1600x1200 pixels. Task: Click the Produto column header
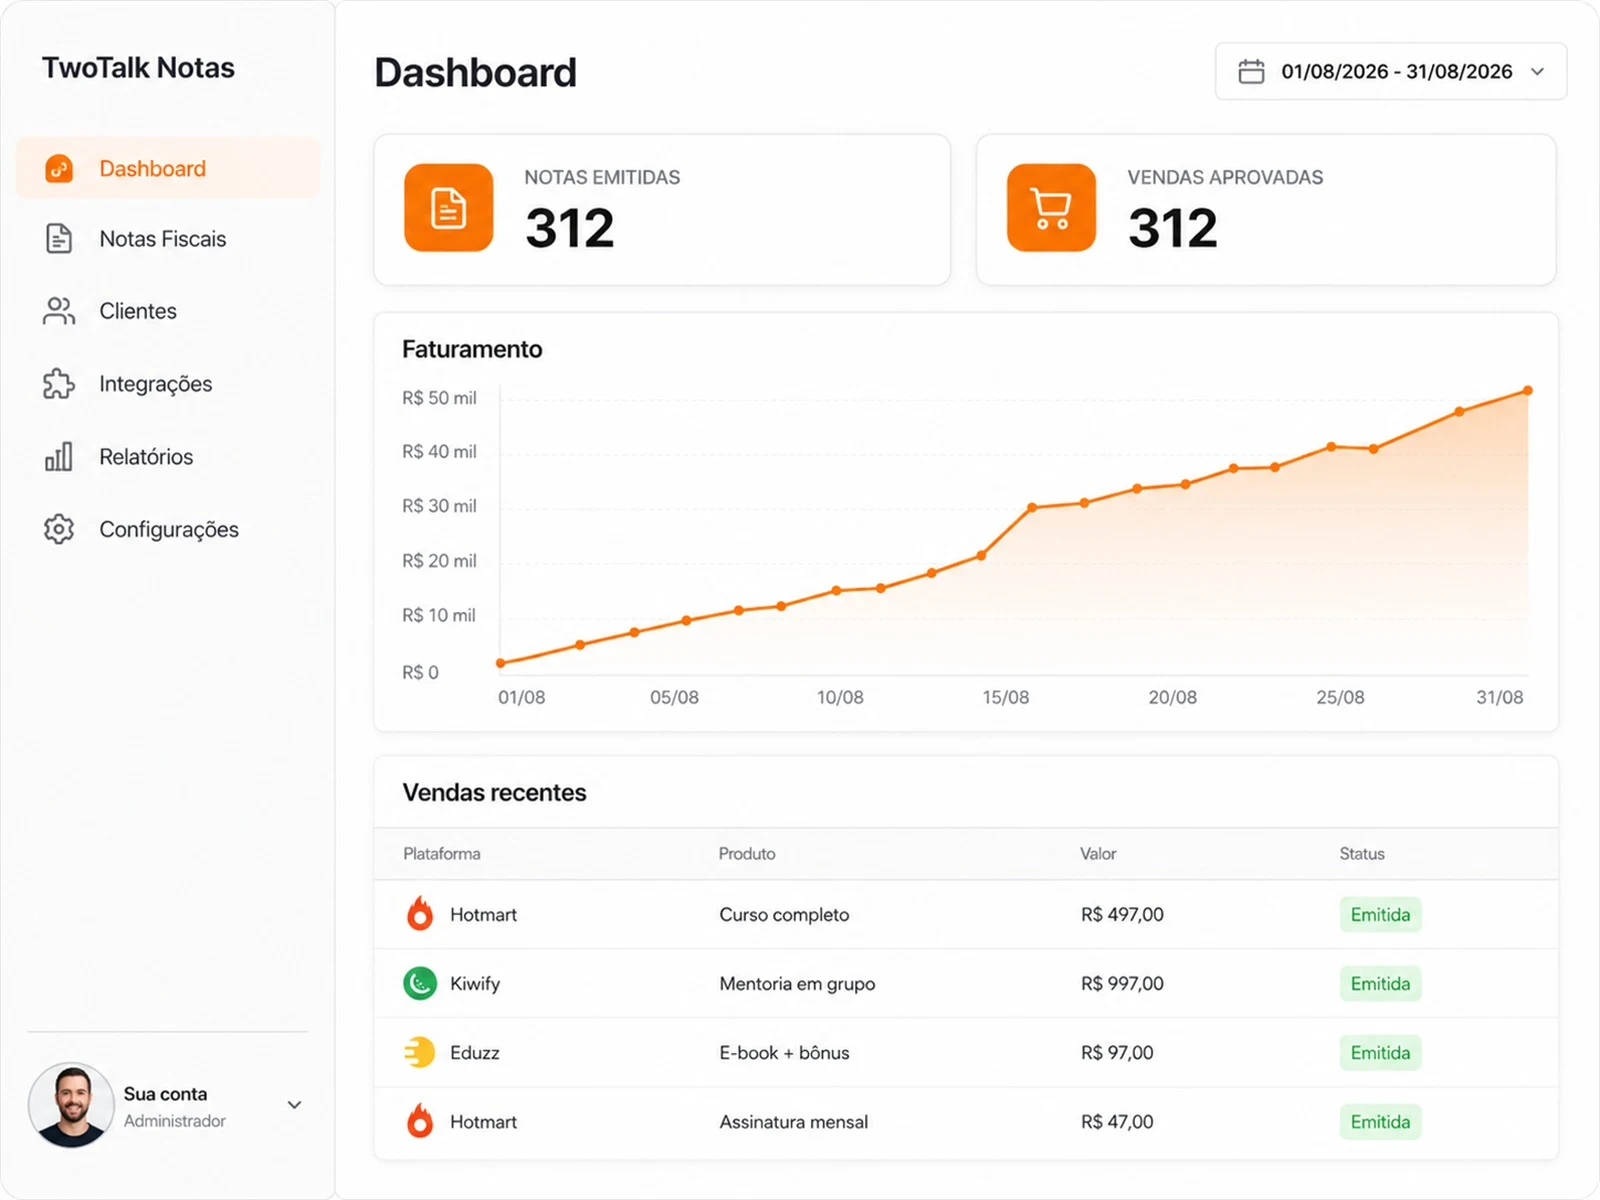[747, 853]
